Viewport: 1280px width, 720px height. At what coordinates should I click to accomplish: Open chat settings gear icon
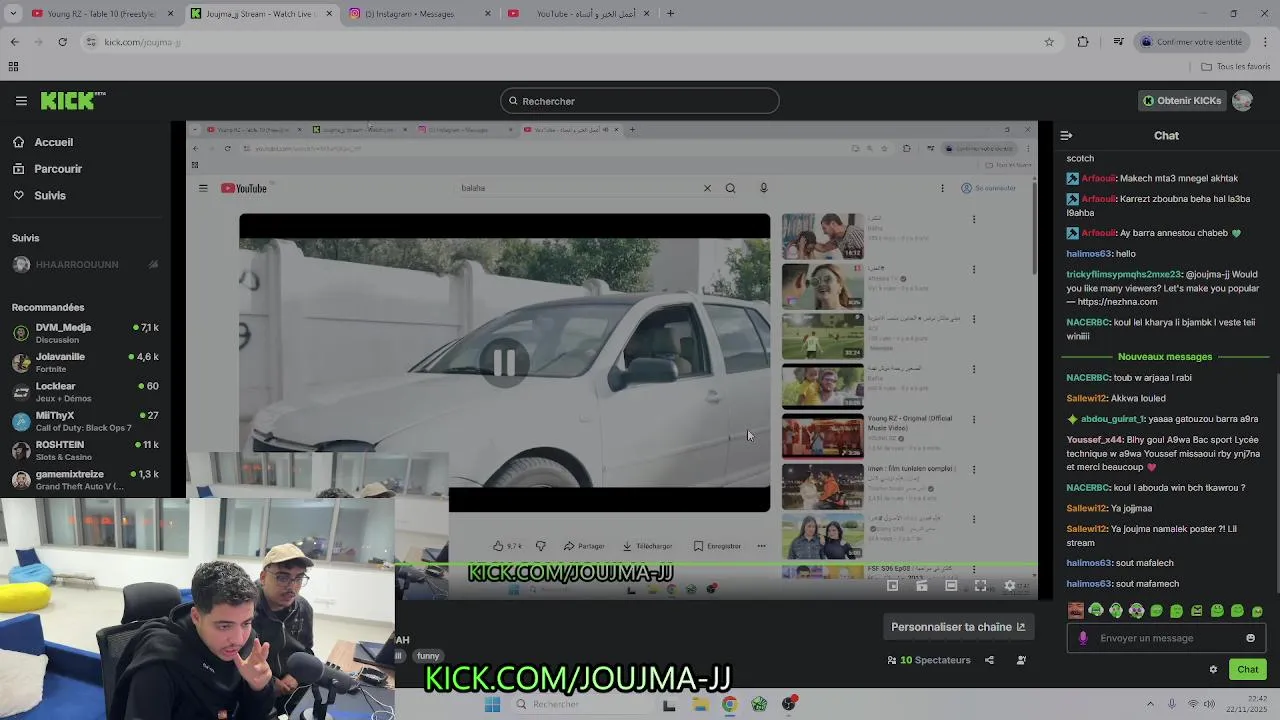coord(1213,669)
